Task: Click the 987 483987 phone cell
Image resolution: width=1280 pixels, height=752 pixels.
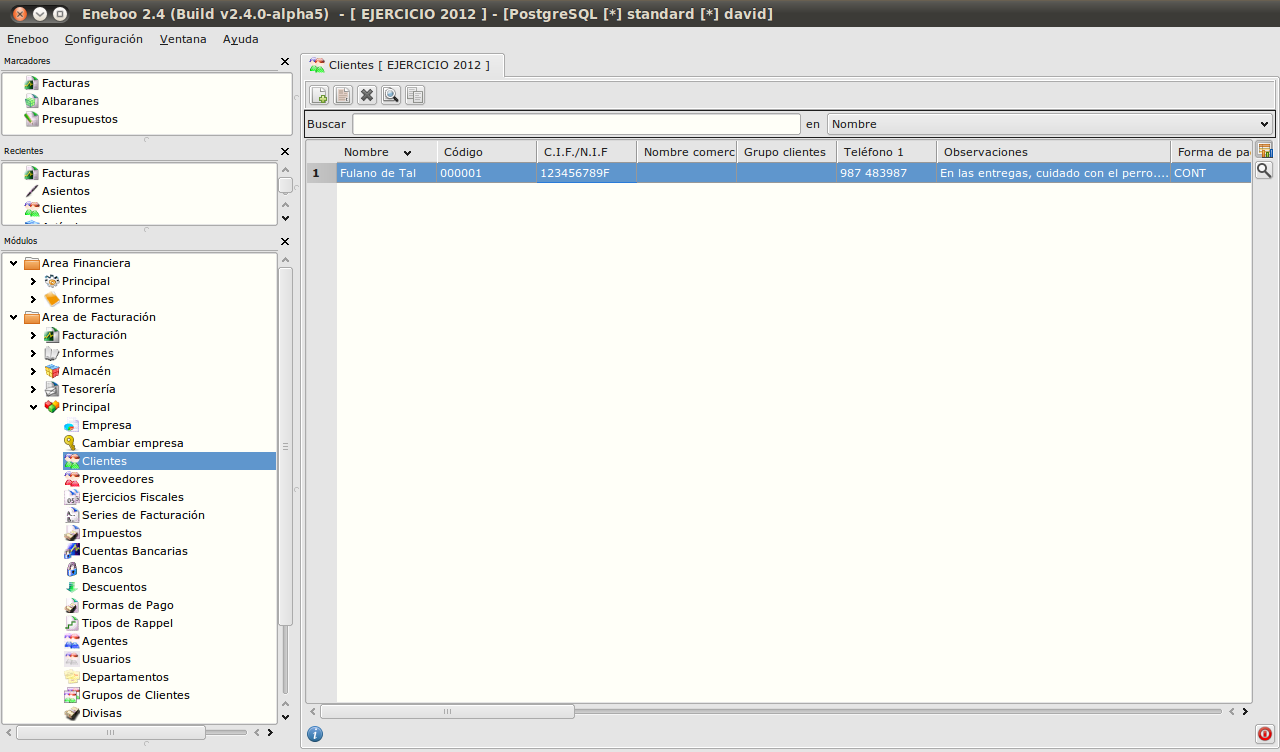Action: (887, 173)
